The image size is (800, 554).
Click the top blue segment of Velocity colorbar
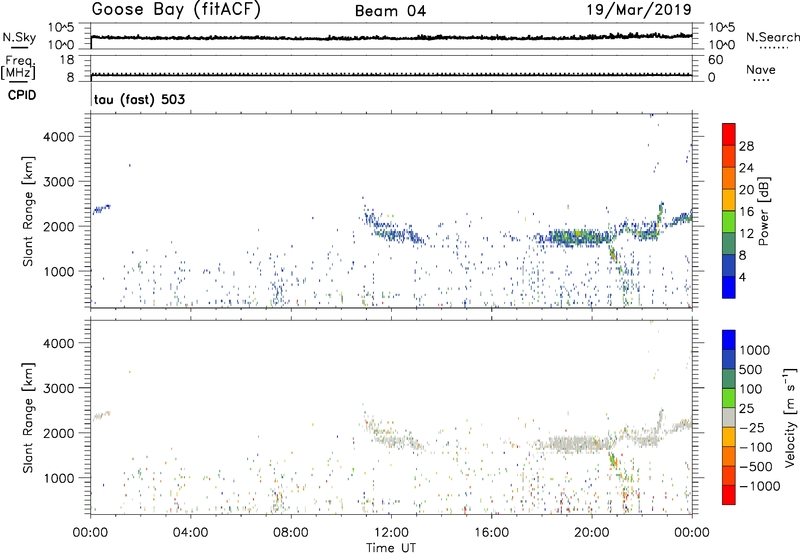coord(729,340)
